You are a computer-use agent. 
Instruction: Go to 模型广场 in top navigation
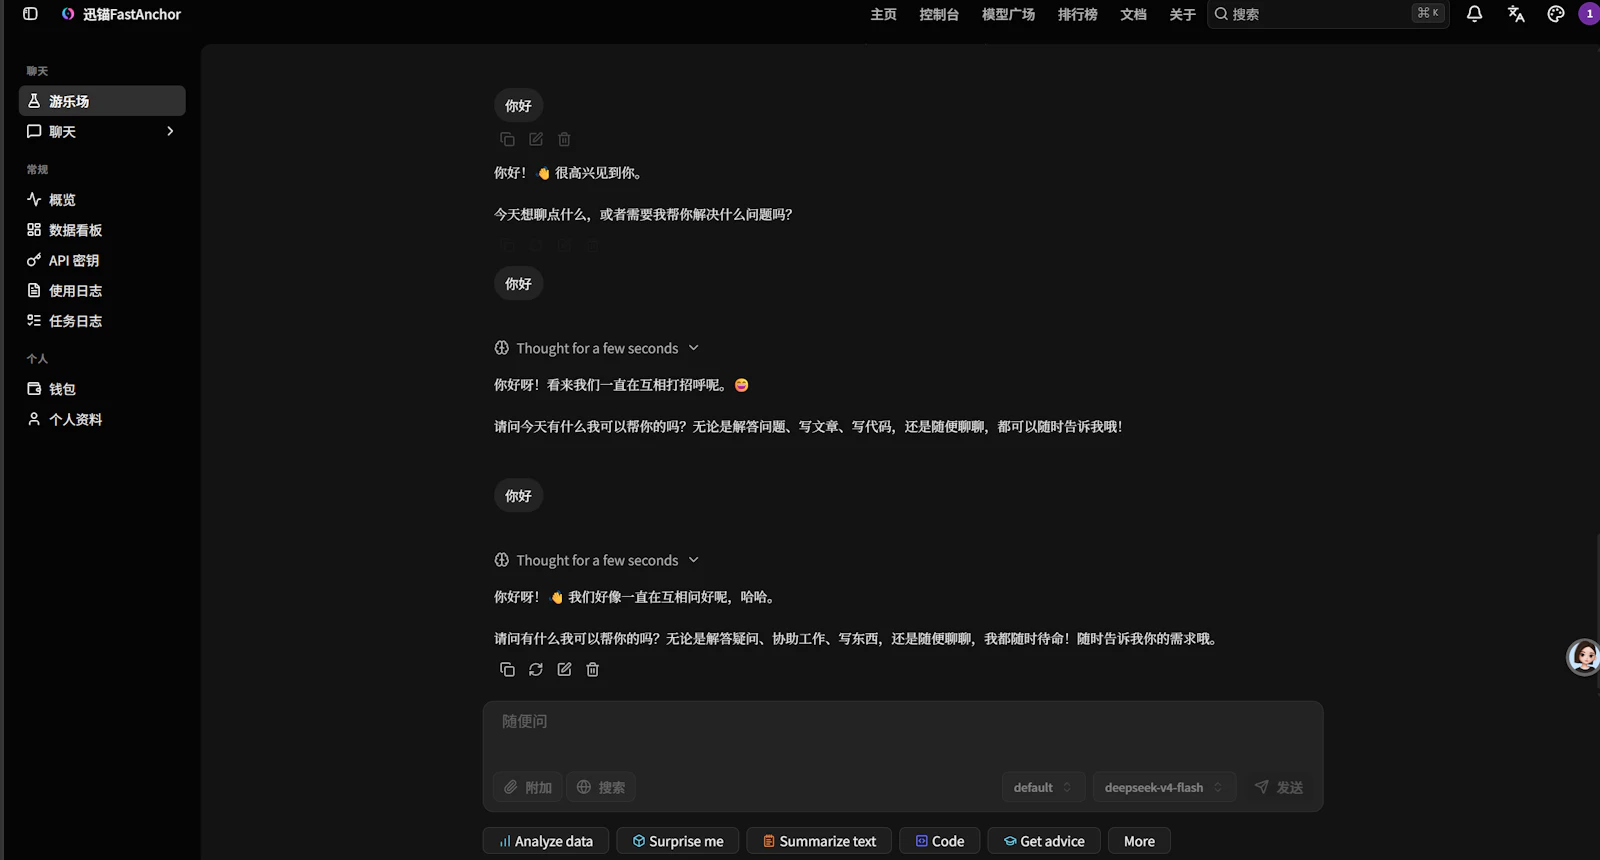pos(1008,14)
